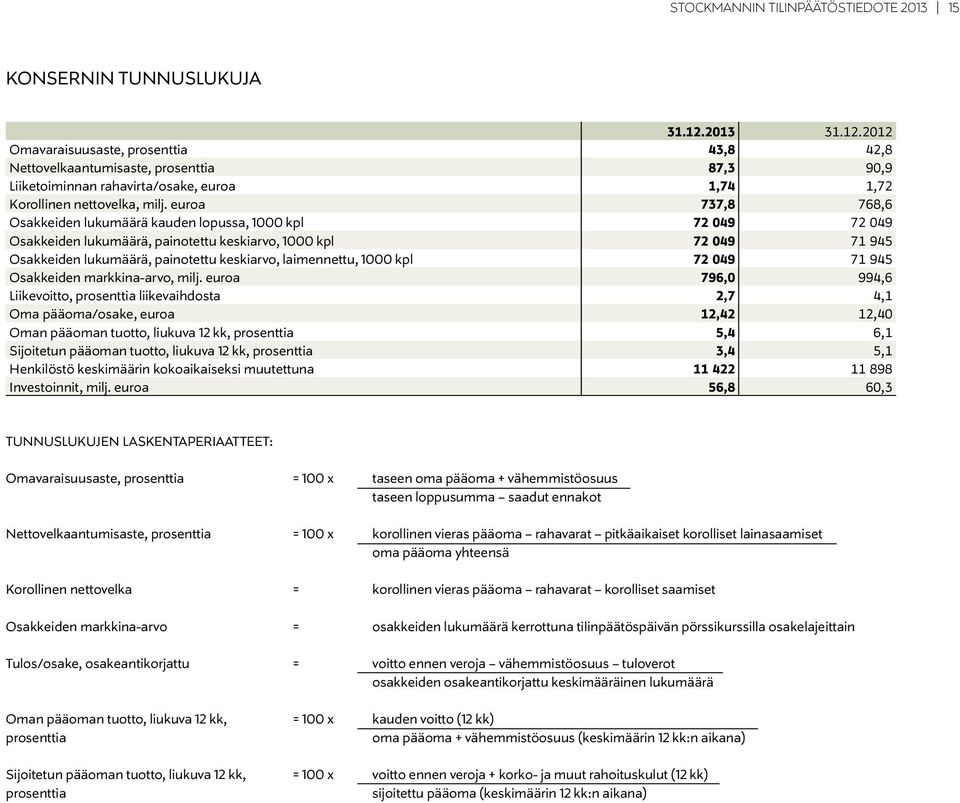The height and width of the screenshot is (803, 960).
Task: Click denominator 'osakkeiden osakeantikorjattu keskimääräinen lukumäärä'
Action: point(542,682)
